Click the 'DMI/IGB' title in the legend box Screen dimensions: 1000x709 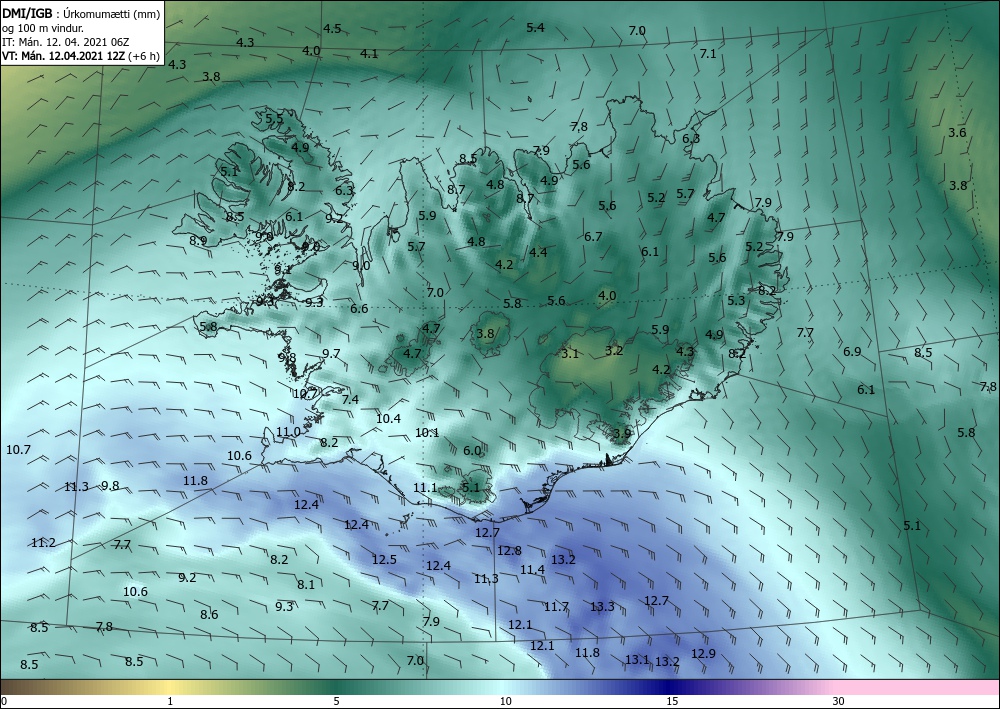point(27,14)
